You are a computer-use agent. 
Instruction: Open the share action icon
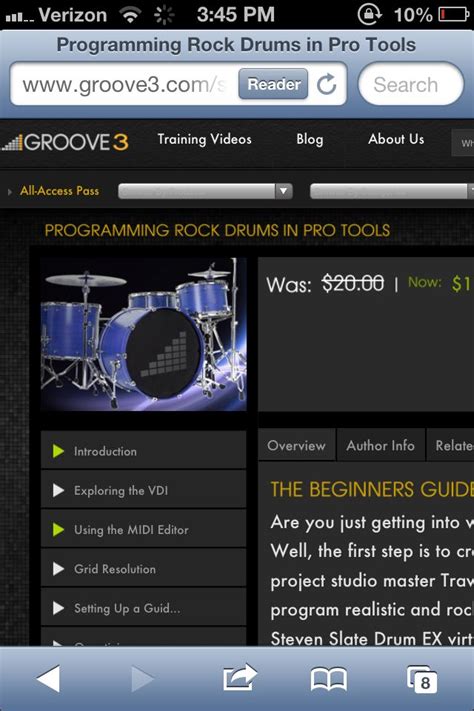[239, 677]
